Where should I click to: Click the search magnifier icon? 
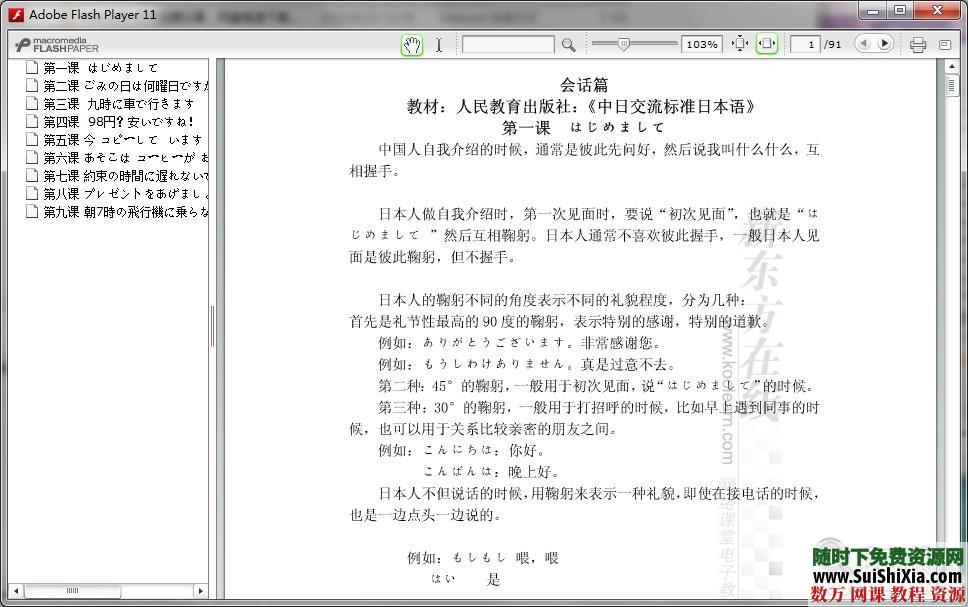[568, 44]
